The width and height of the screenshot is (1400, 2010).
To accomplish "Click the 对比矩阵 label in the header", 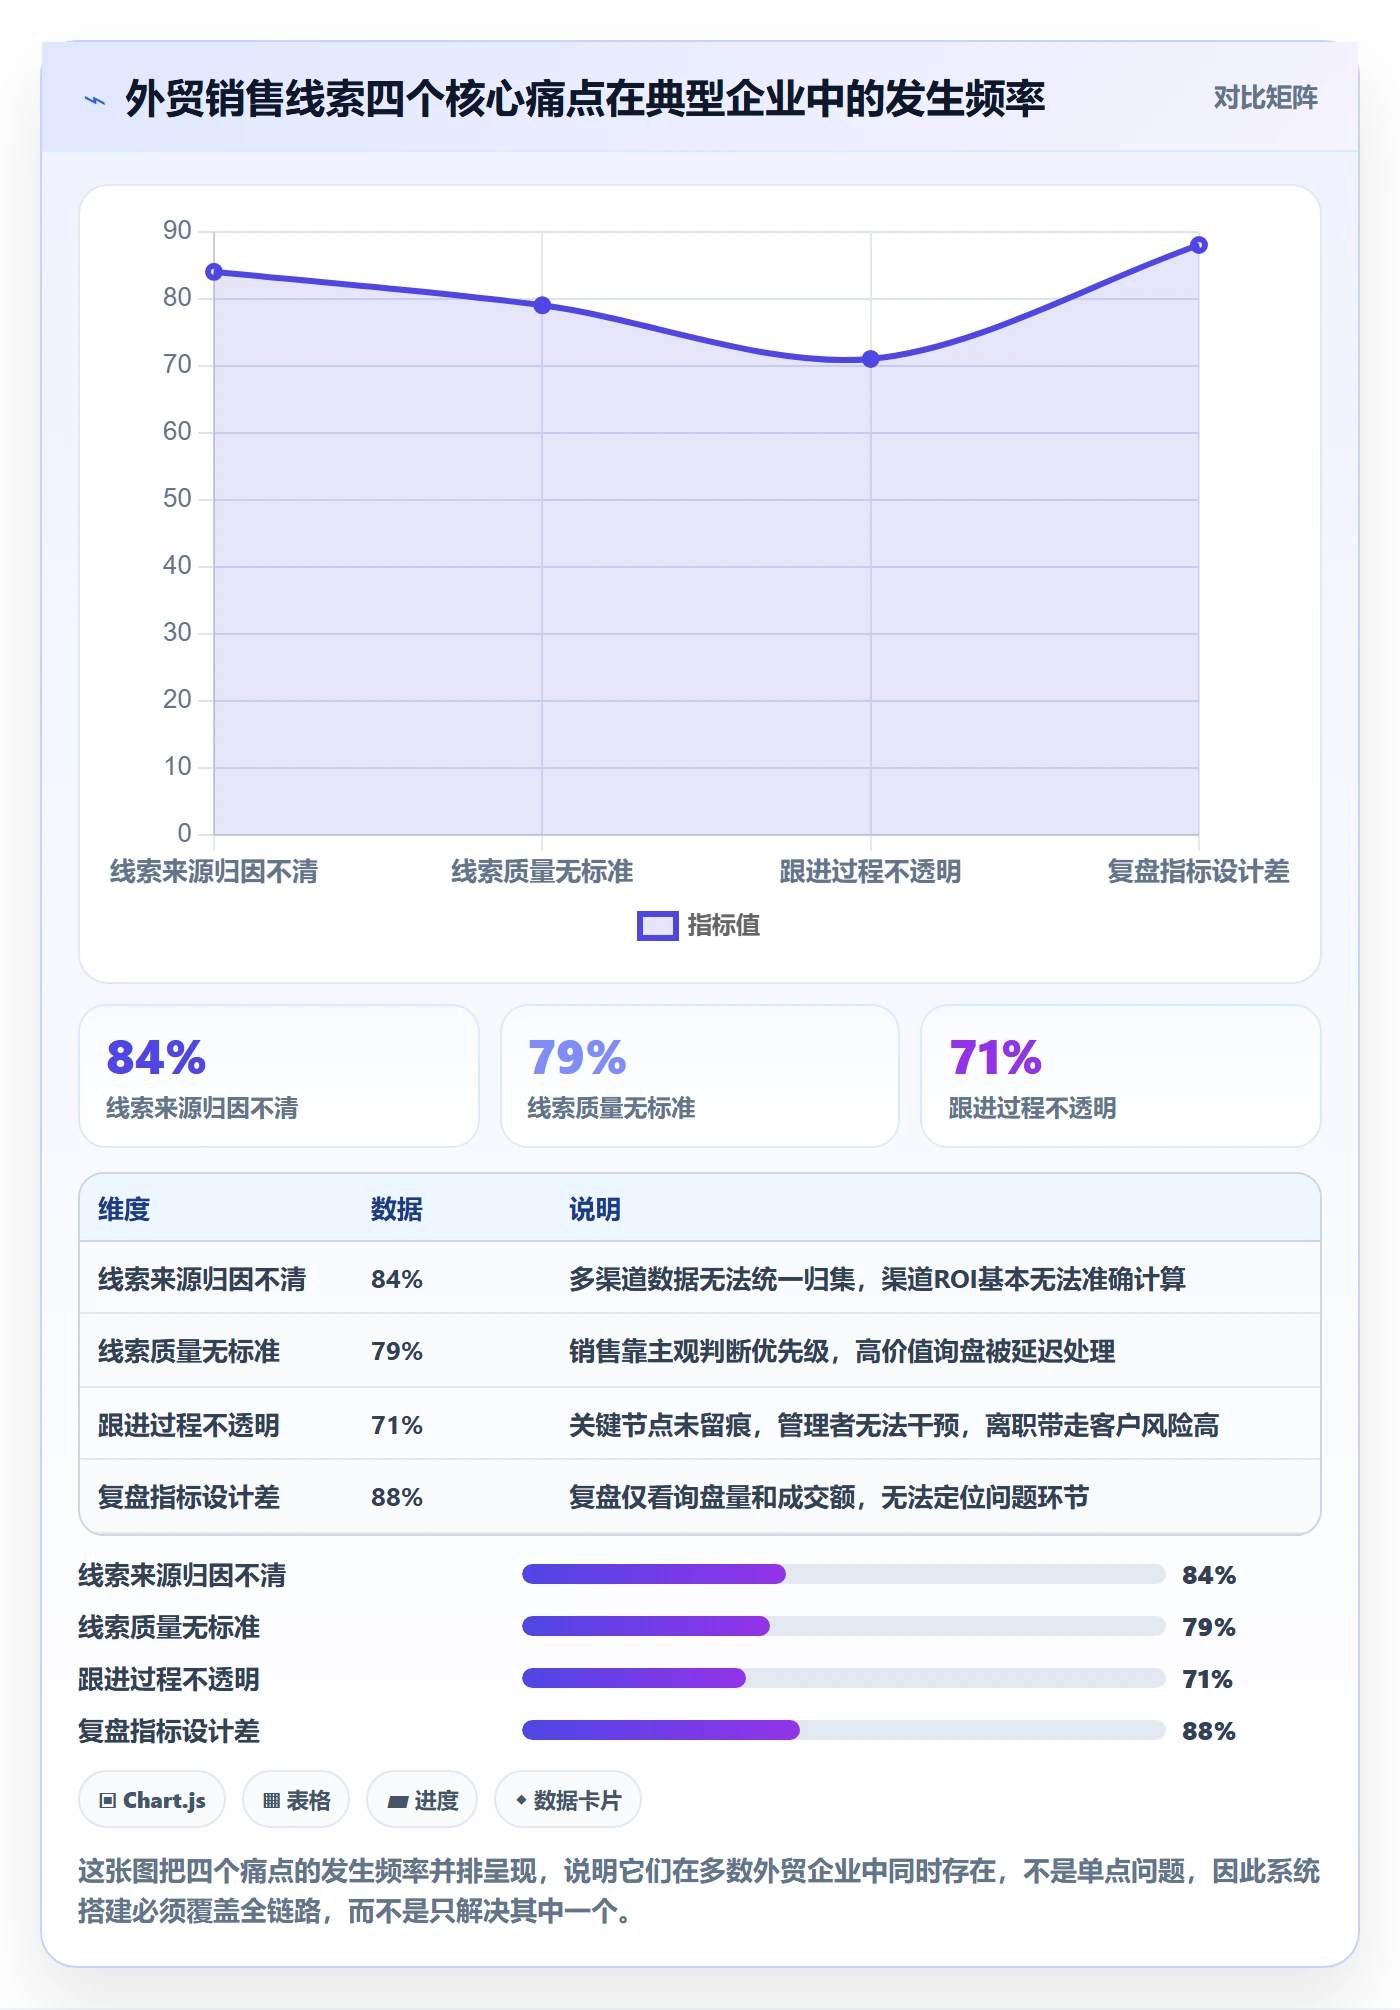I will coord(1265,98).
